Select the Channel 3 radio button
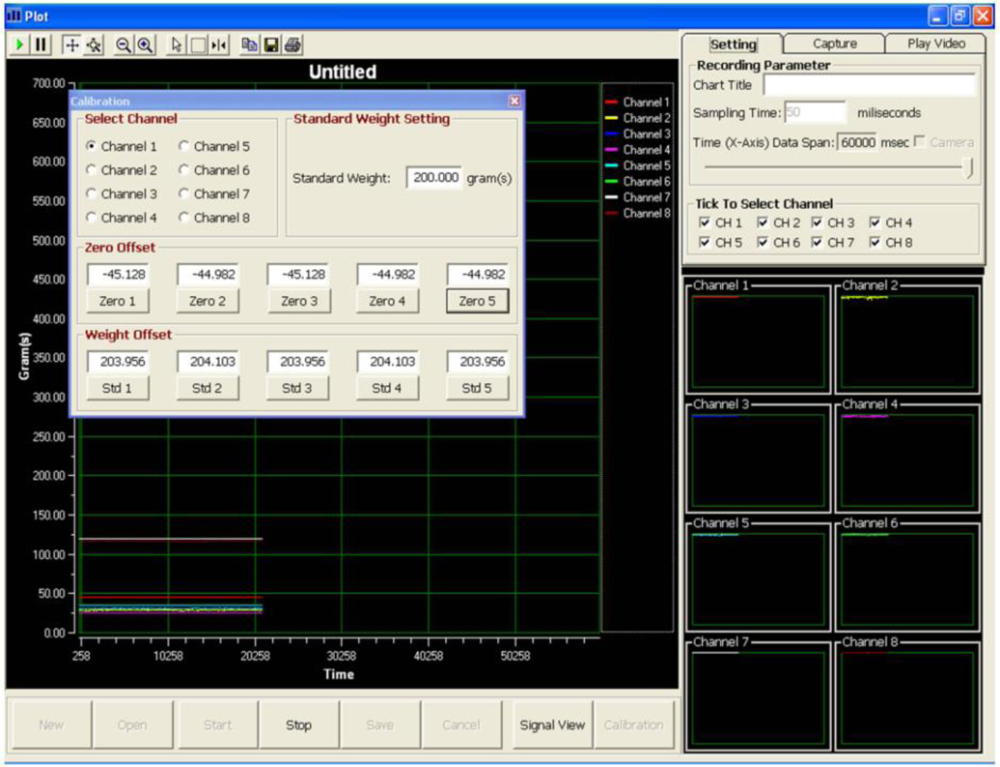The image size is (1000, 767). point(92,194)
